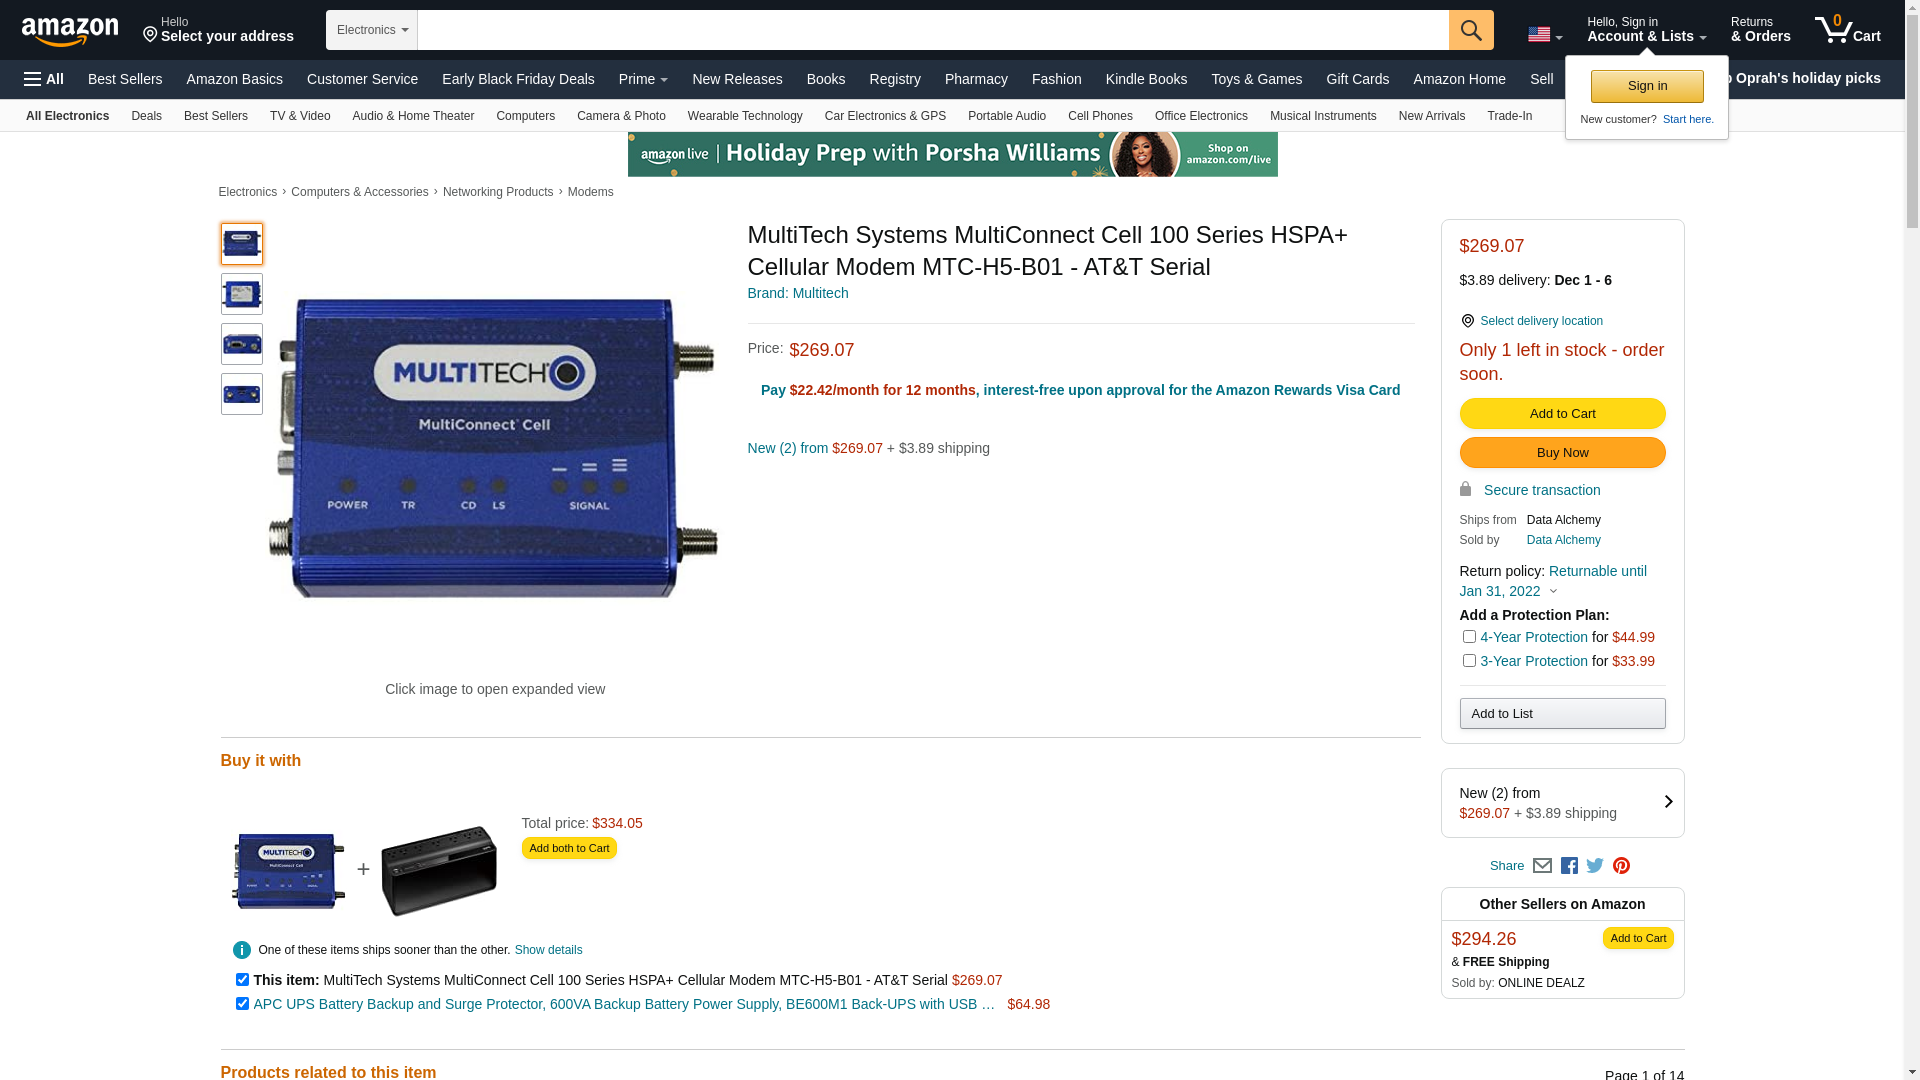1920x1080 pixels.
Task: Share product on Pinterest icon
Action: pos(1621,866)
